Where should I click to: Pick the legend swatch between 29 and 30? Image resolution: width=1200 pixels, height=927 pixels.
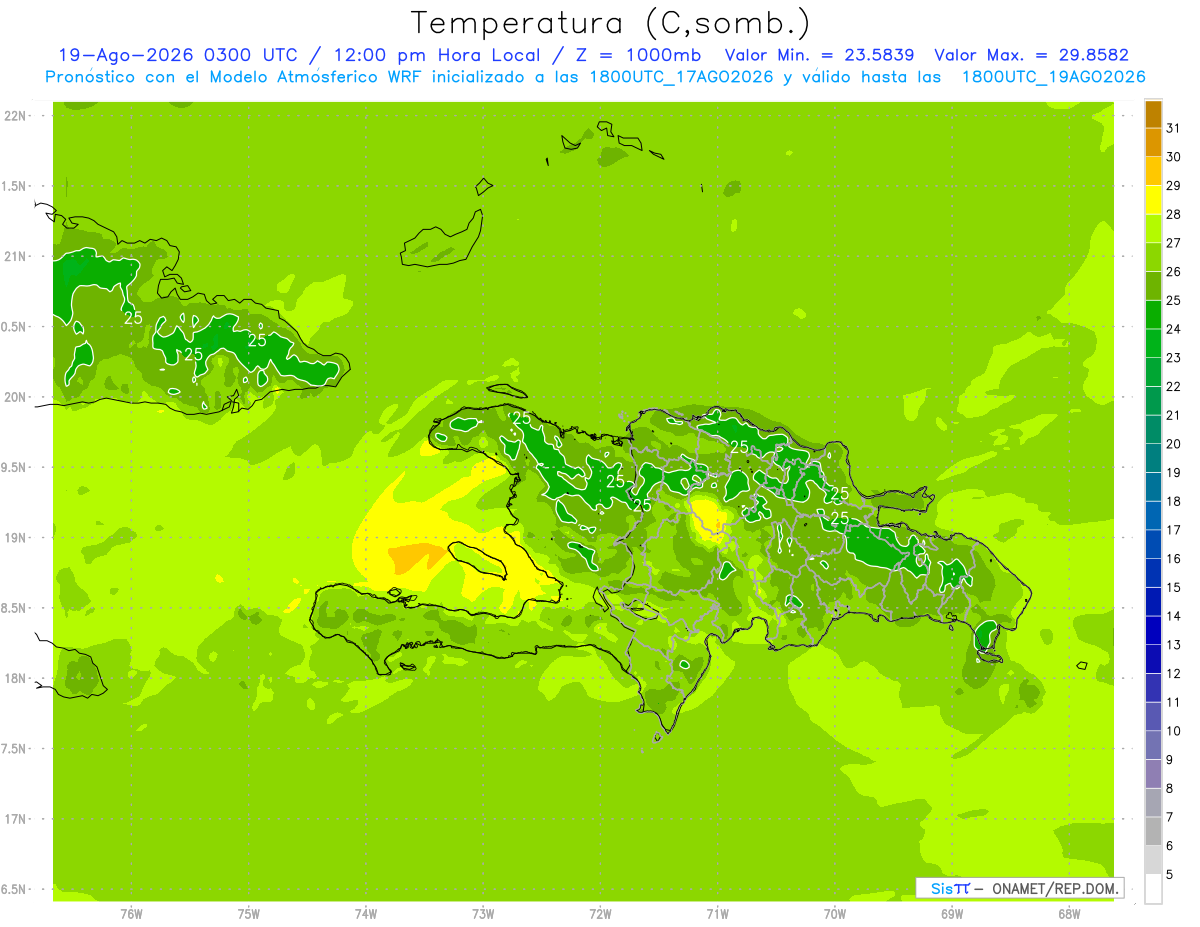(x=1154, y=171)
